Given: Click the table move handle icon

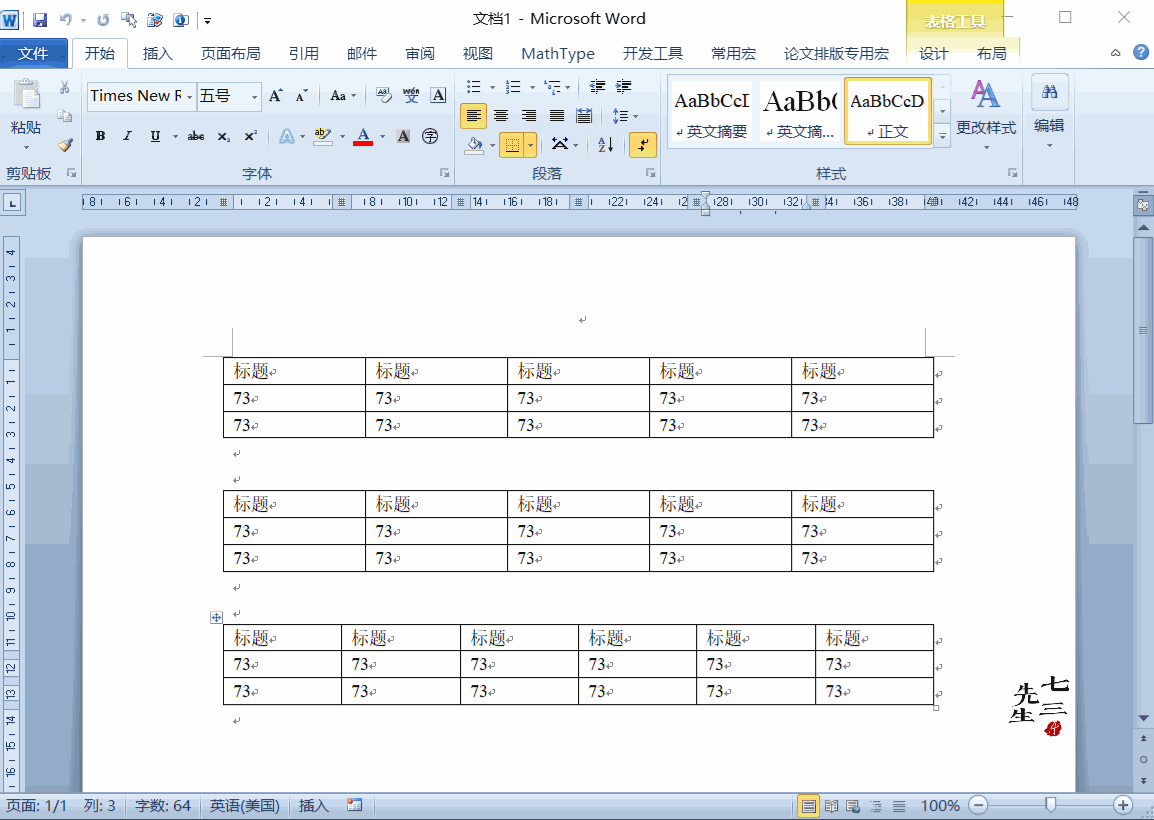Looking at the screenshot, I should point(216,618).
